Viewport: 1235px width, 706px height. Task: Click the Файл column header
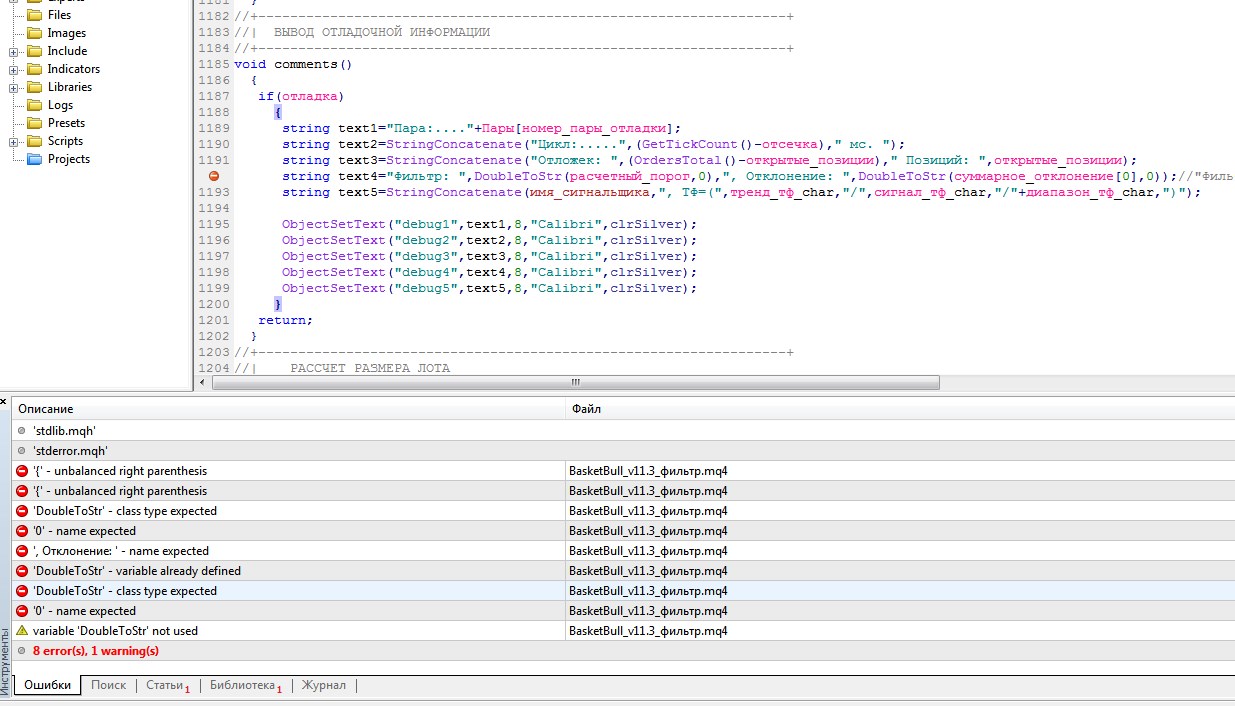(585, 409)
